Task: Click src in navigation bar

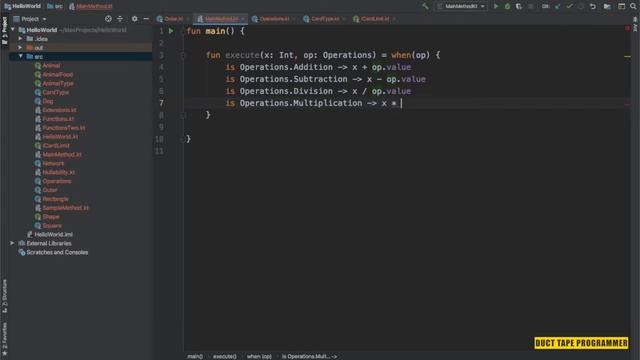Action: (55, 6)
